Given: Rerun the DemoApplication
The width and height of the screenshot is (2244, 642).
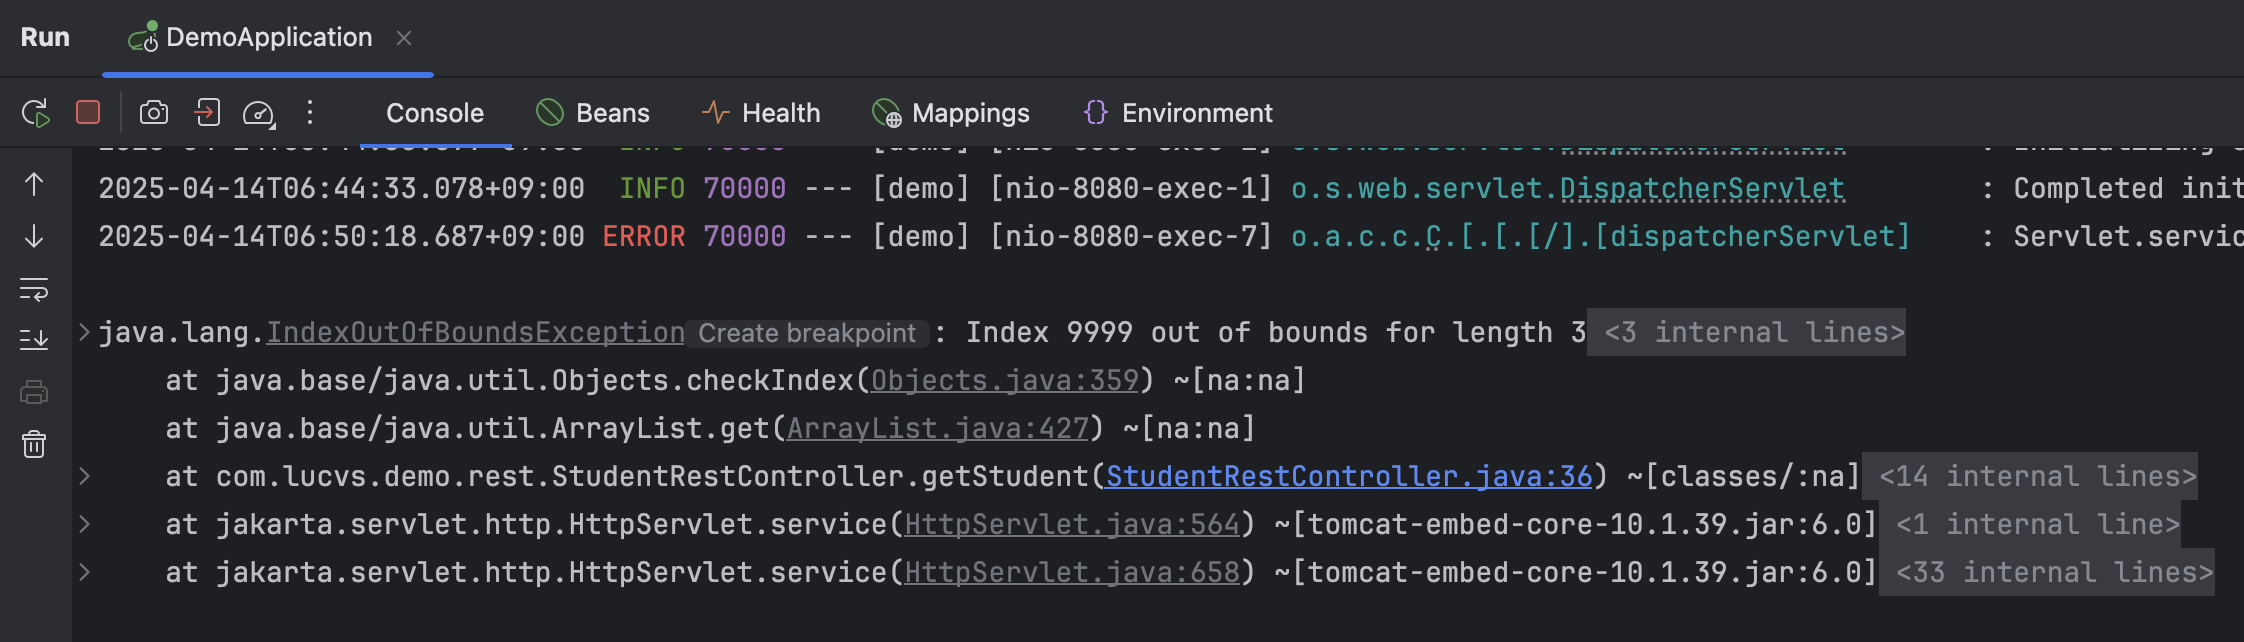Looking at the screenshot, I should coord(36,113).
